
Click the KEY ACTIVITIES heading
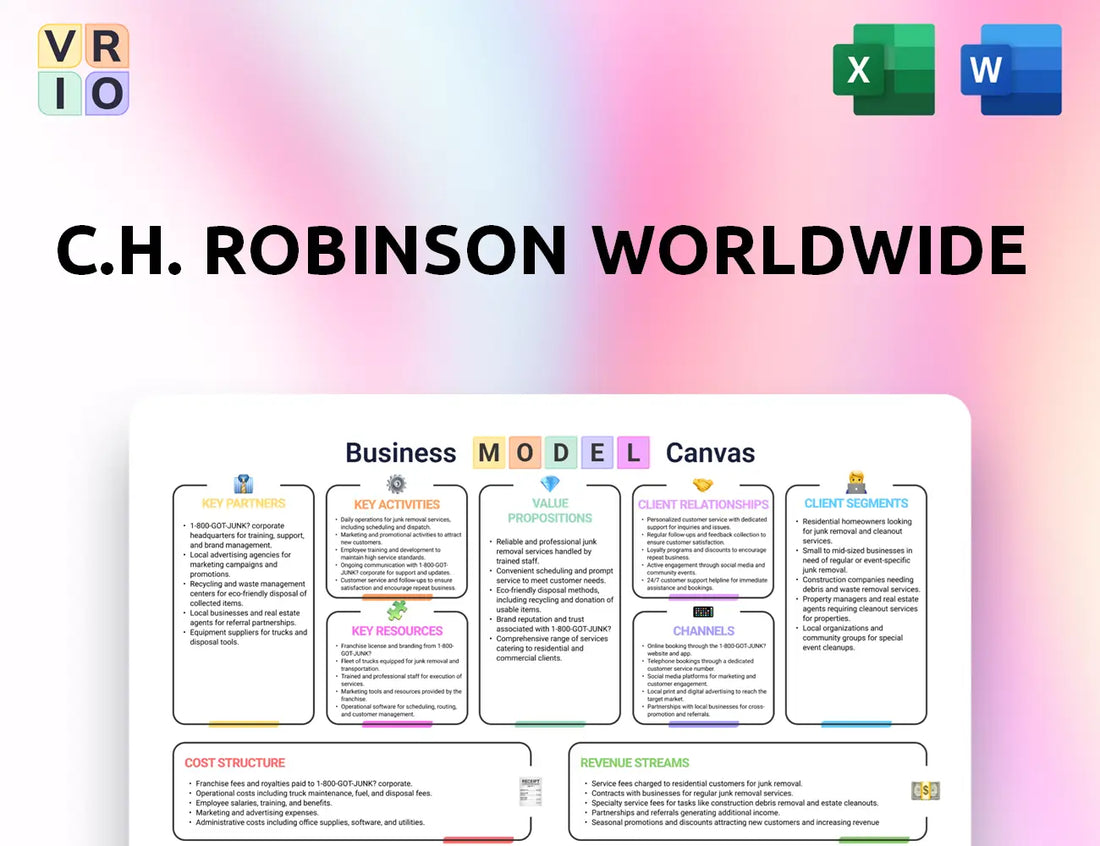[396, 504]
